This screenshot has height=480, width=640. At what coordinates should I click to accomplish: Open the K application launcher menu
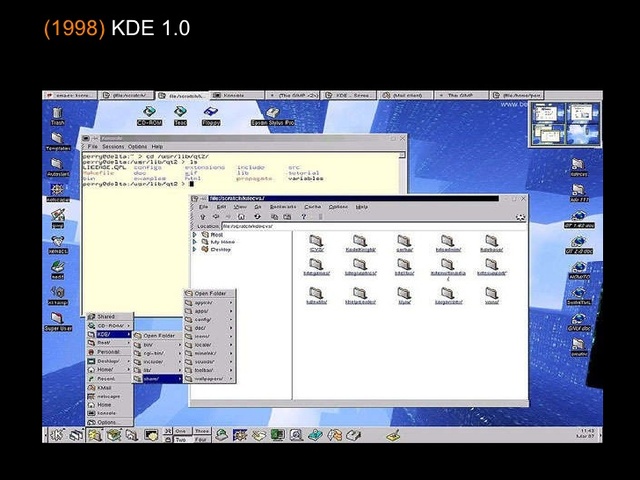56,435
